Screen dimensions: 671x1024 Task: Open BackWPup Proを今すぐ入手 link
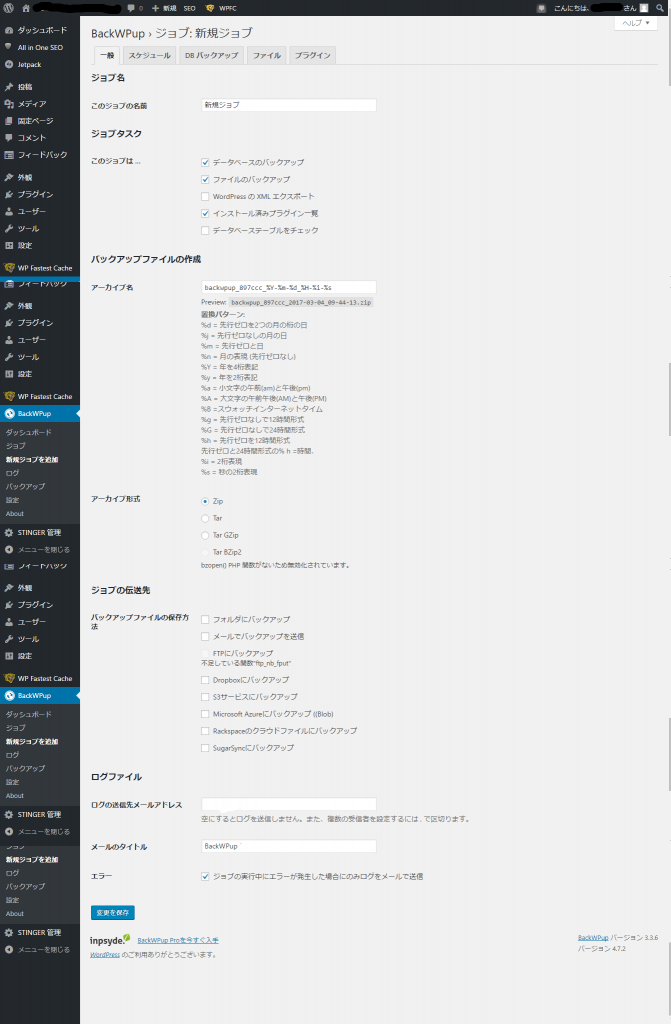tap(178, 940)
